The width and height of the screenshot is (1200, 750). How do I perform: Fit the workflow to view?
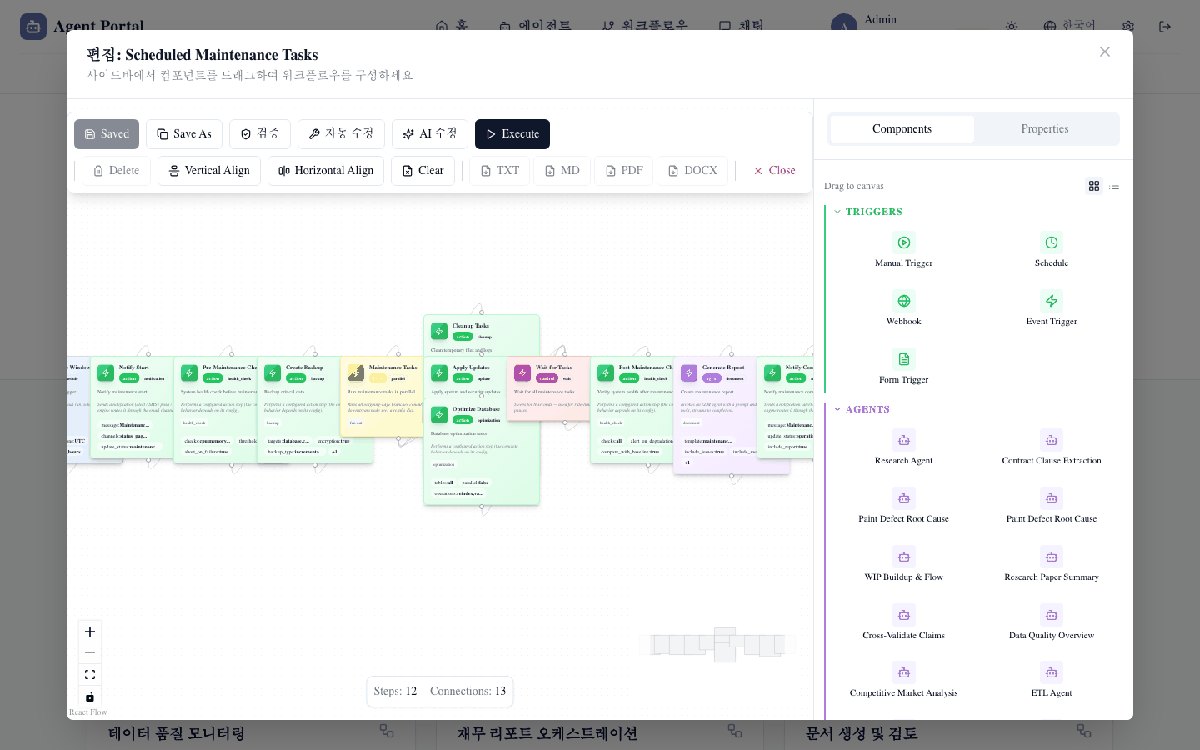pos(90,675)
